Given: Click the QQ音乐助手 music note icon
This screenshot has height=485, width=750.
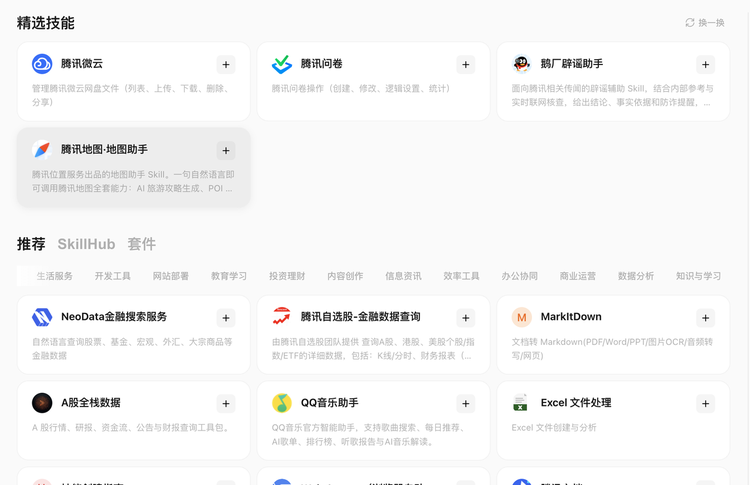Looking at the screenshot, I should click(x=282, y=403).
